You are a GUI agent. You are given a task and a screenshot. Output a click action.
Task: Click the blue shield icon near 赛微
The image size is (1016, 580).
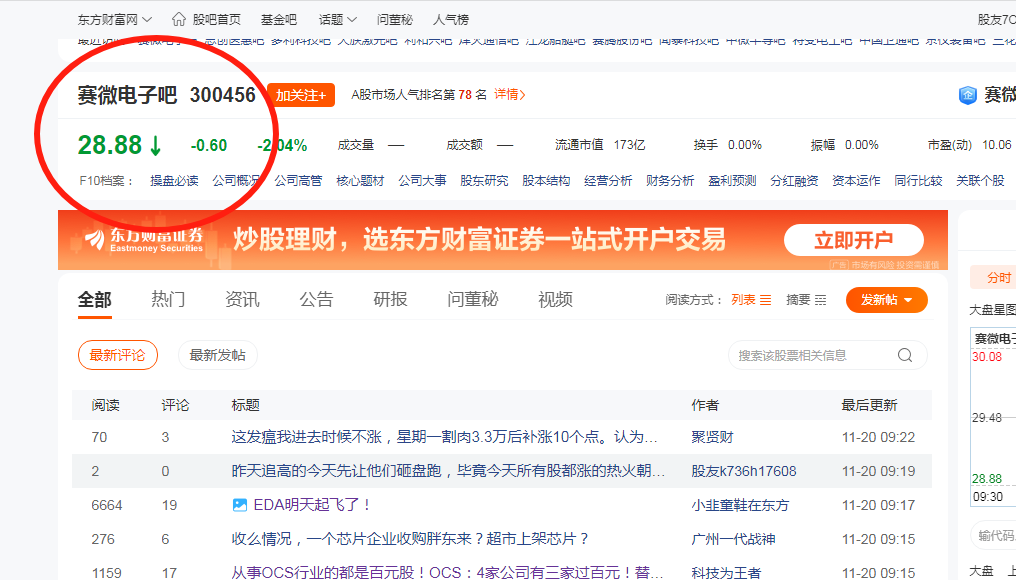coord(967,95)
